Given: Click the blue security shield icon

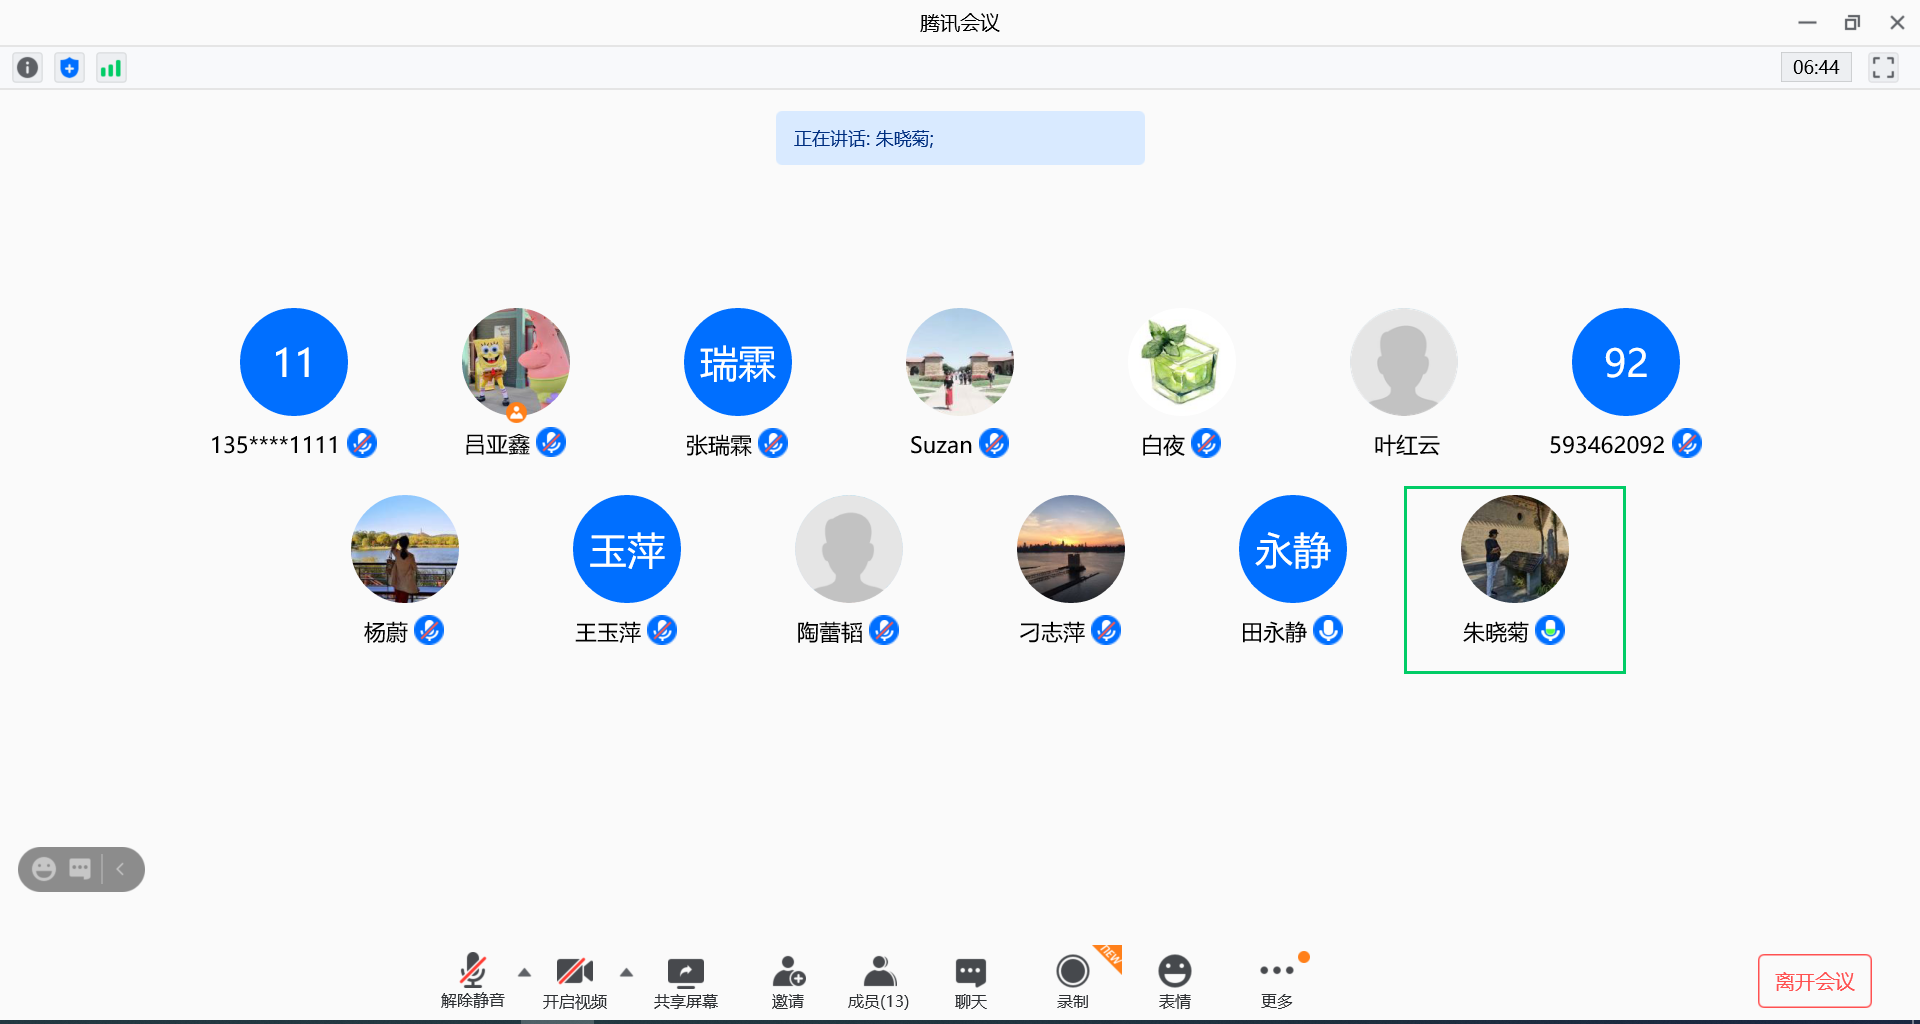Looking at the screenshot, I should [69, 68].
